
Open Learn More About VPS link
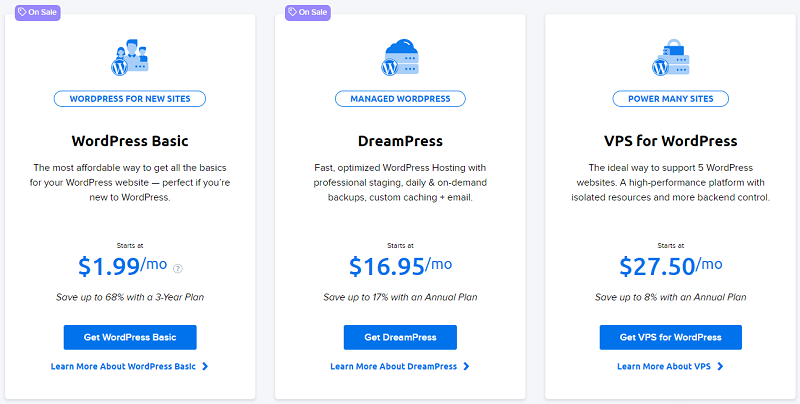pyautogui.click(x=664, y=366)
